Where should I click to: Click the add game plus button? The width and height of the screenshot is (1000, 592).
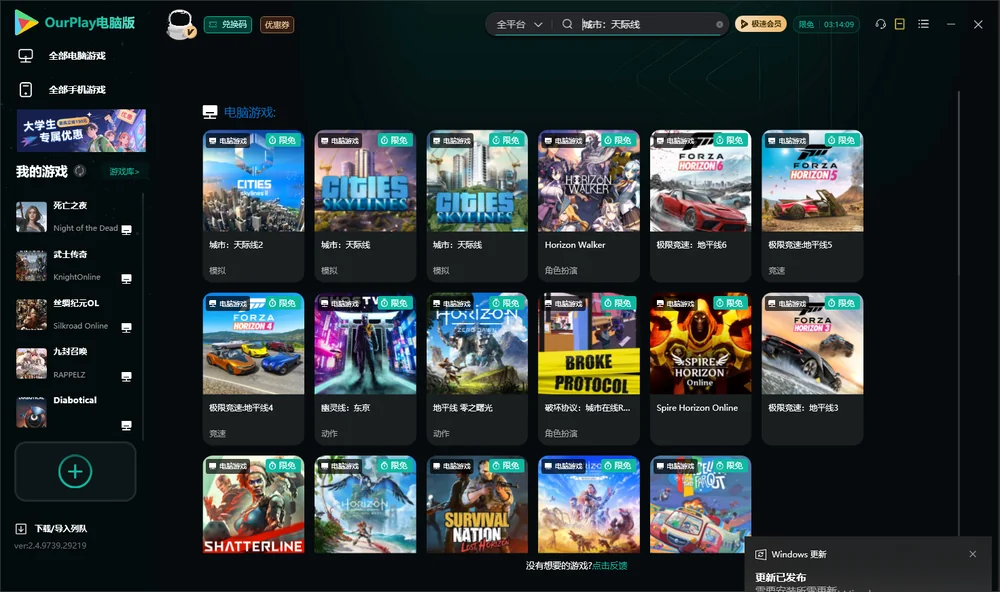coord(75,471)
